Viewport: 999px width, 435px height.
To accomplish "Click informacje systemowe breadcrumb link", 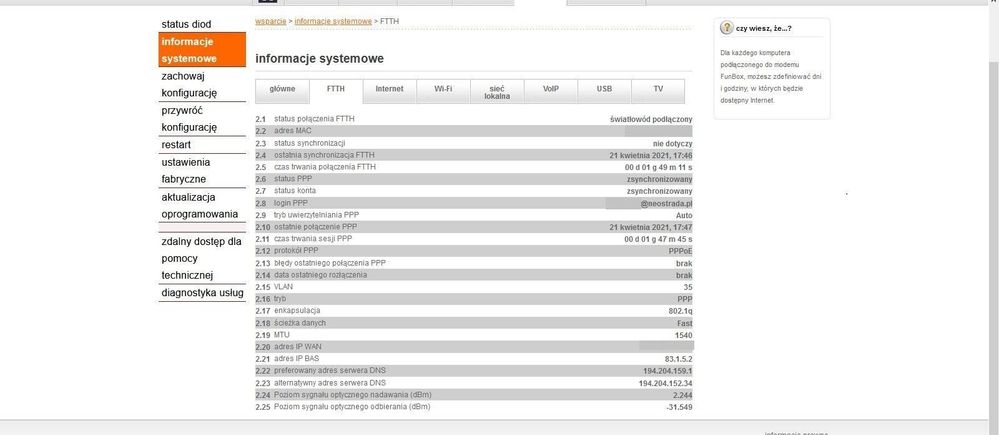I will coord(333,21).
